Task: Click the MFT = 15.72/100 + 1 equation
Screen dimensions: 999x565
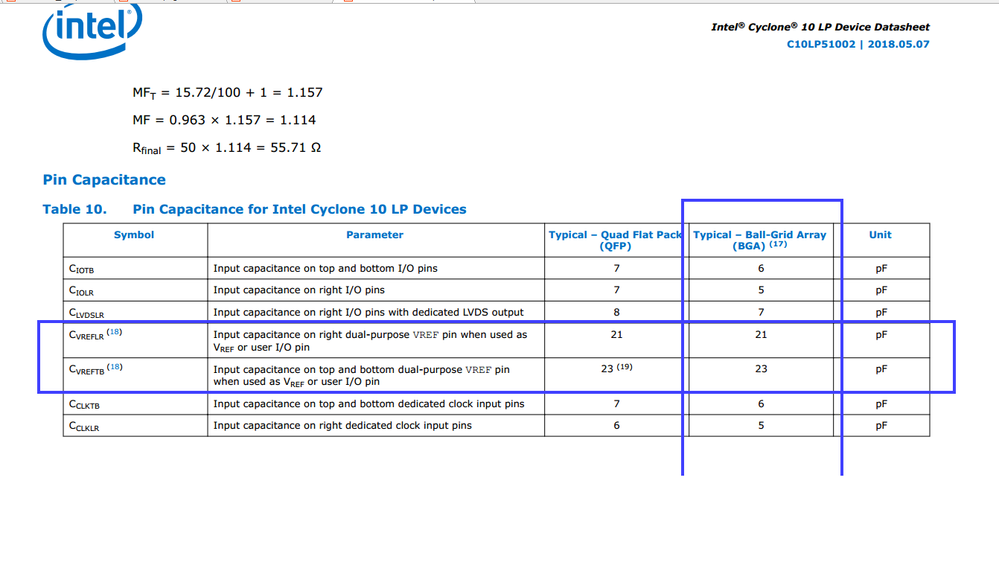Action: [x=227, y=93]
